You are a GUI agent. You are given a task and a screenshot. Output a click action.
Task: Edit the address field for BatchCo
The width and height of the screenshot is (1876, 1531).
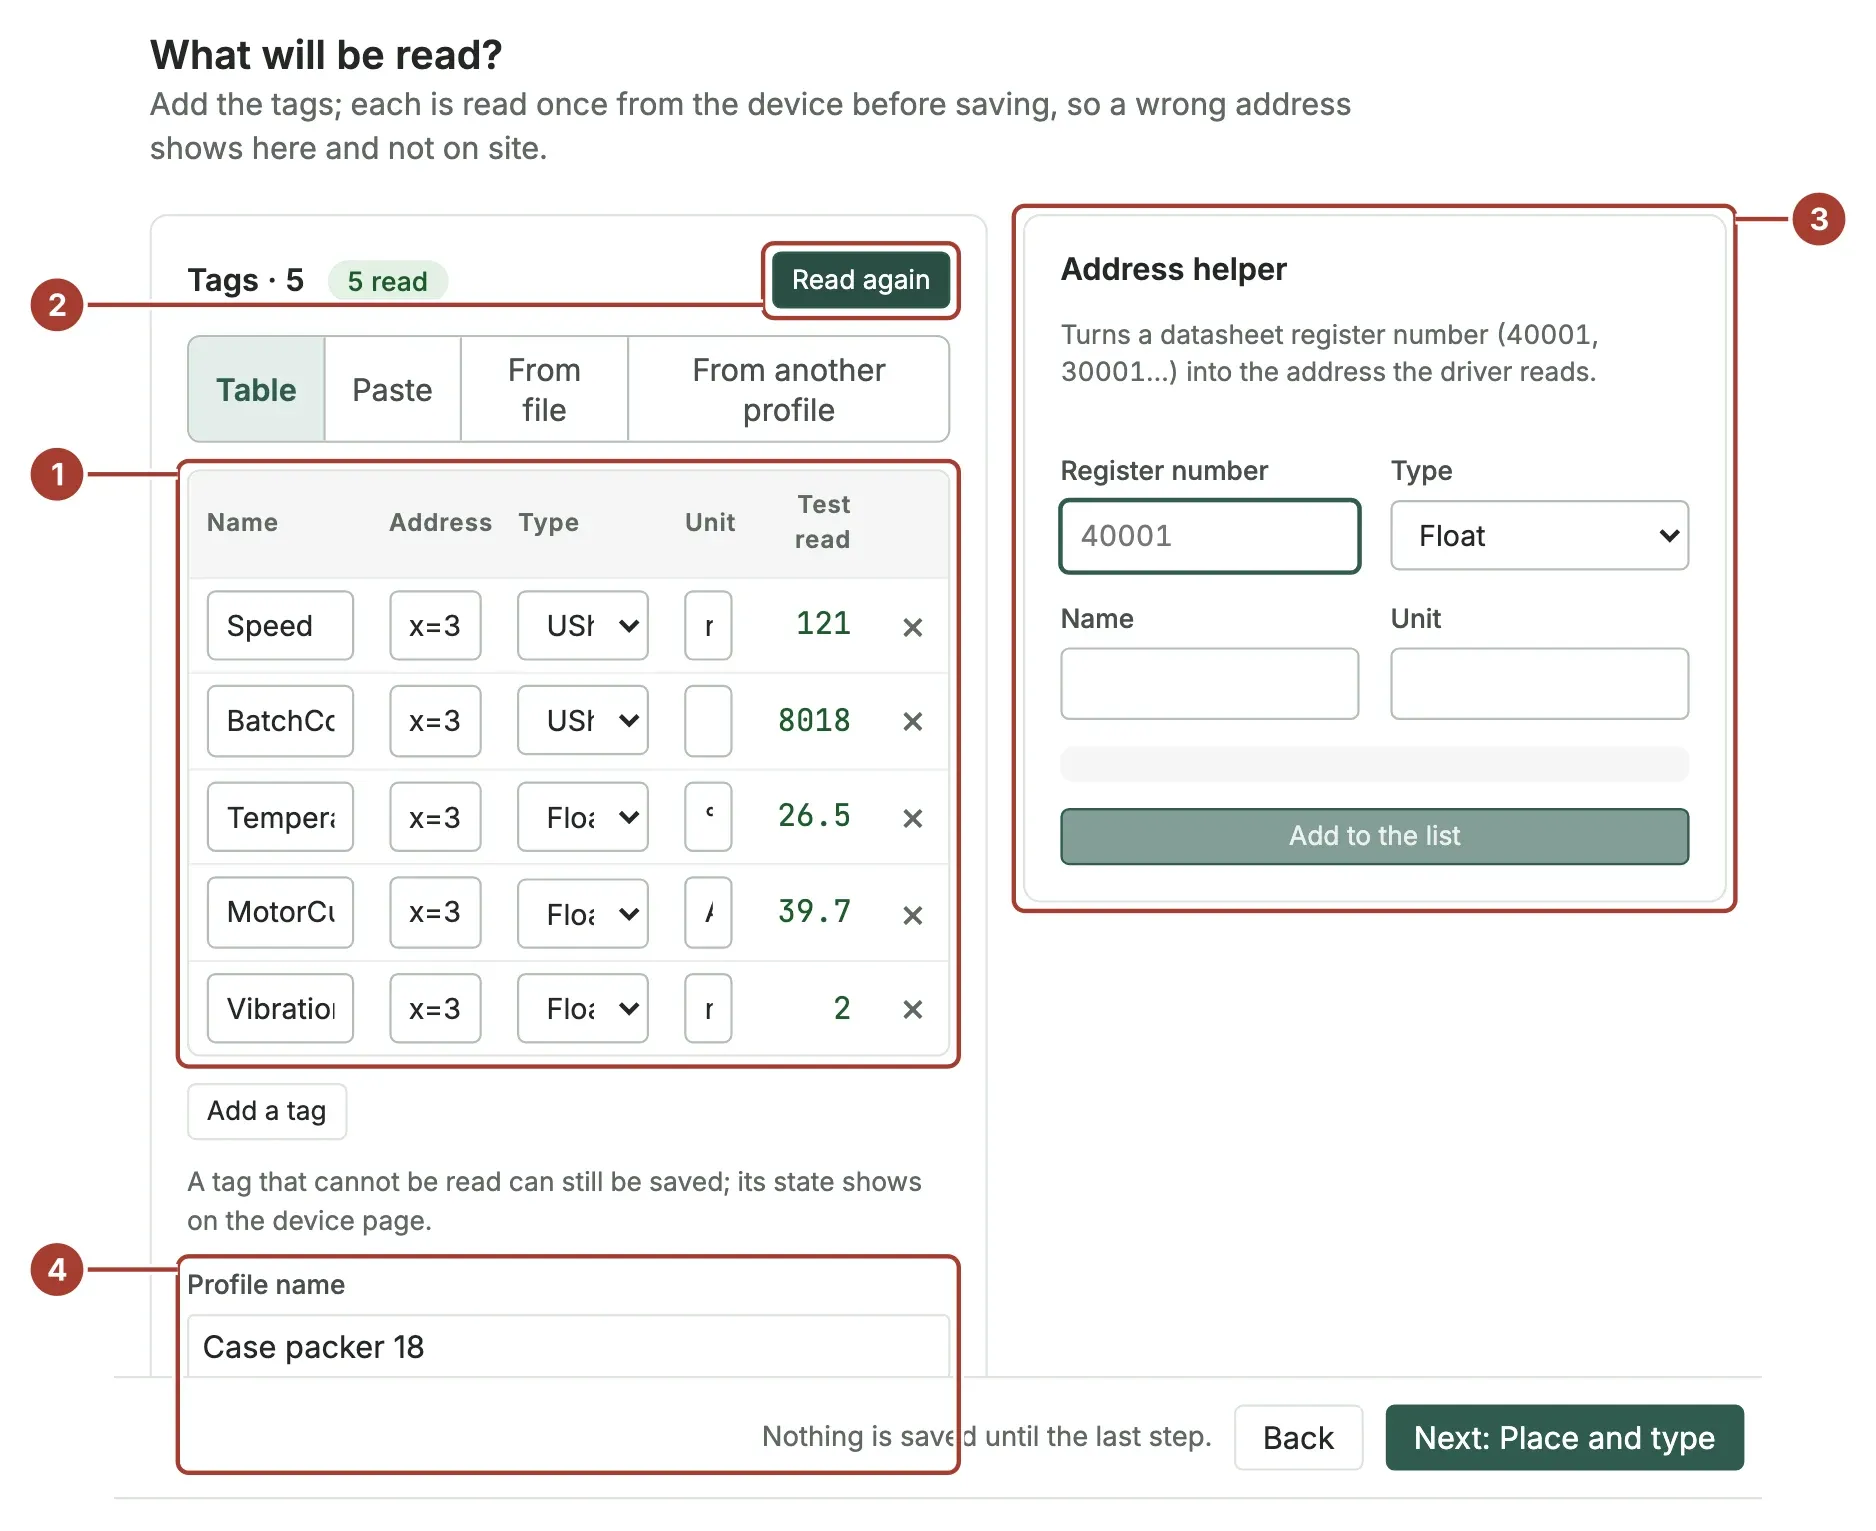435,721
